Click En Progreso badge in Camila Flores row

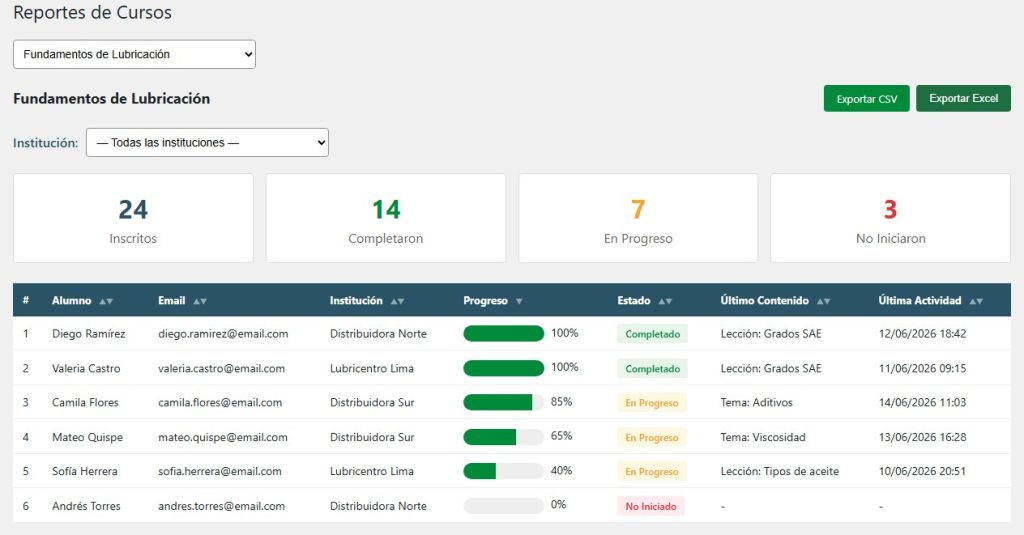tap(652, 402)
